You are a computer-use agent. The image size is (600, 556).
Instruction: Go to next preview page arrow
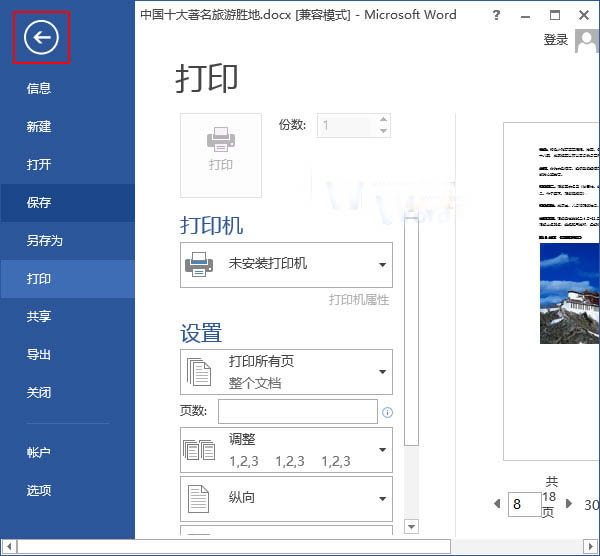coord(569,504)
